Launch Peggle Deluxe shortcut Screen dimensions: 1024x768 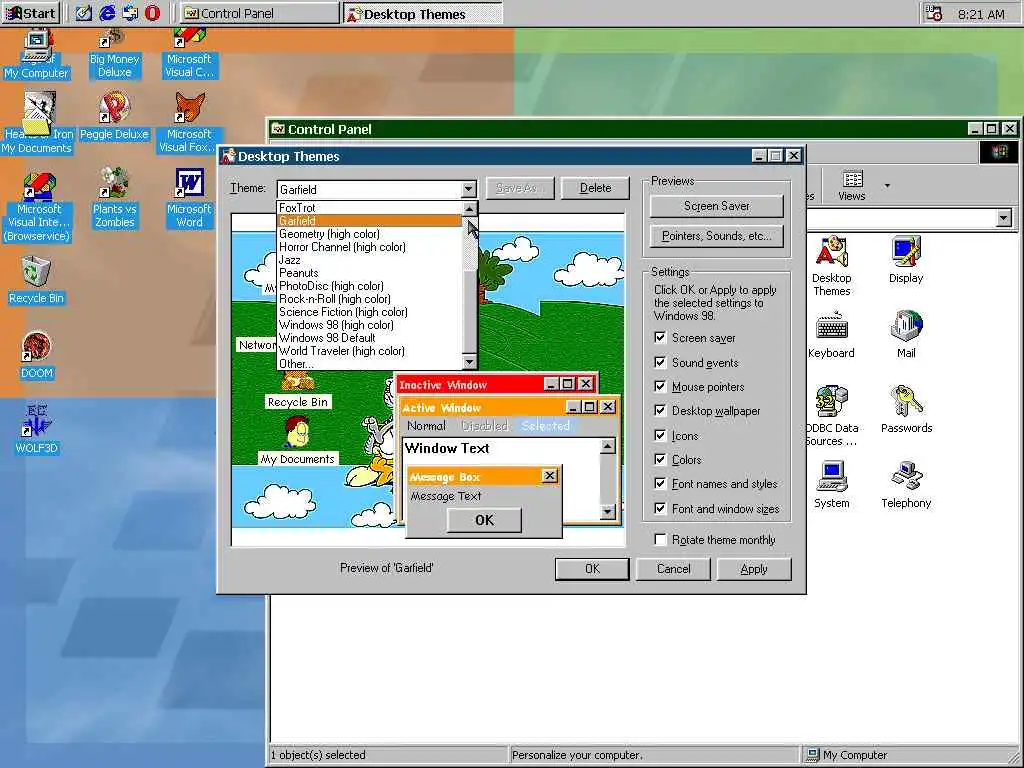coord(114,118)
